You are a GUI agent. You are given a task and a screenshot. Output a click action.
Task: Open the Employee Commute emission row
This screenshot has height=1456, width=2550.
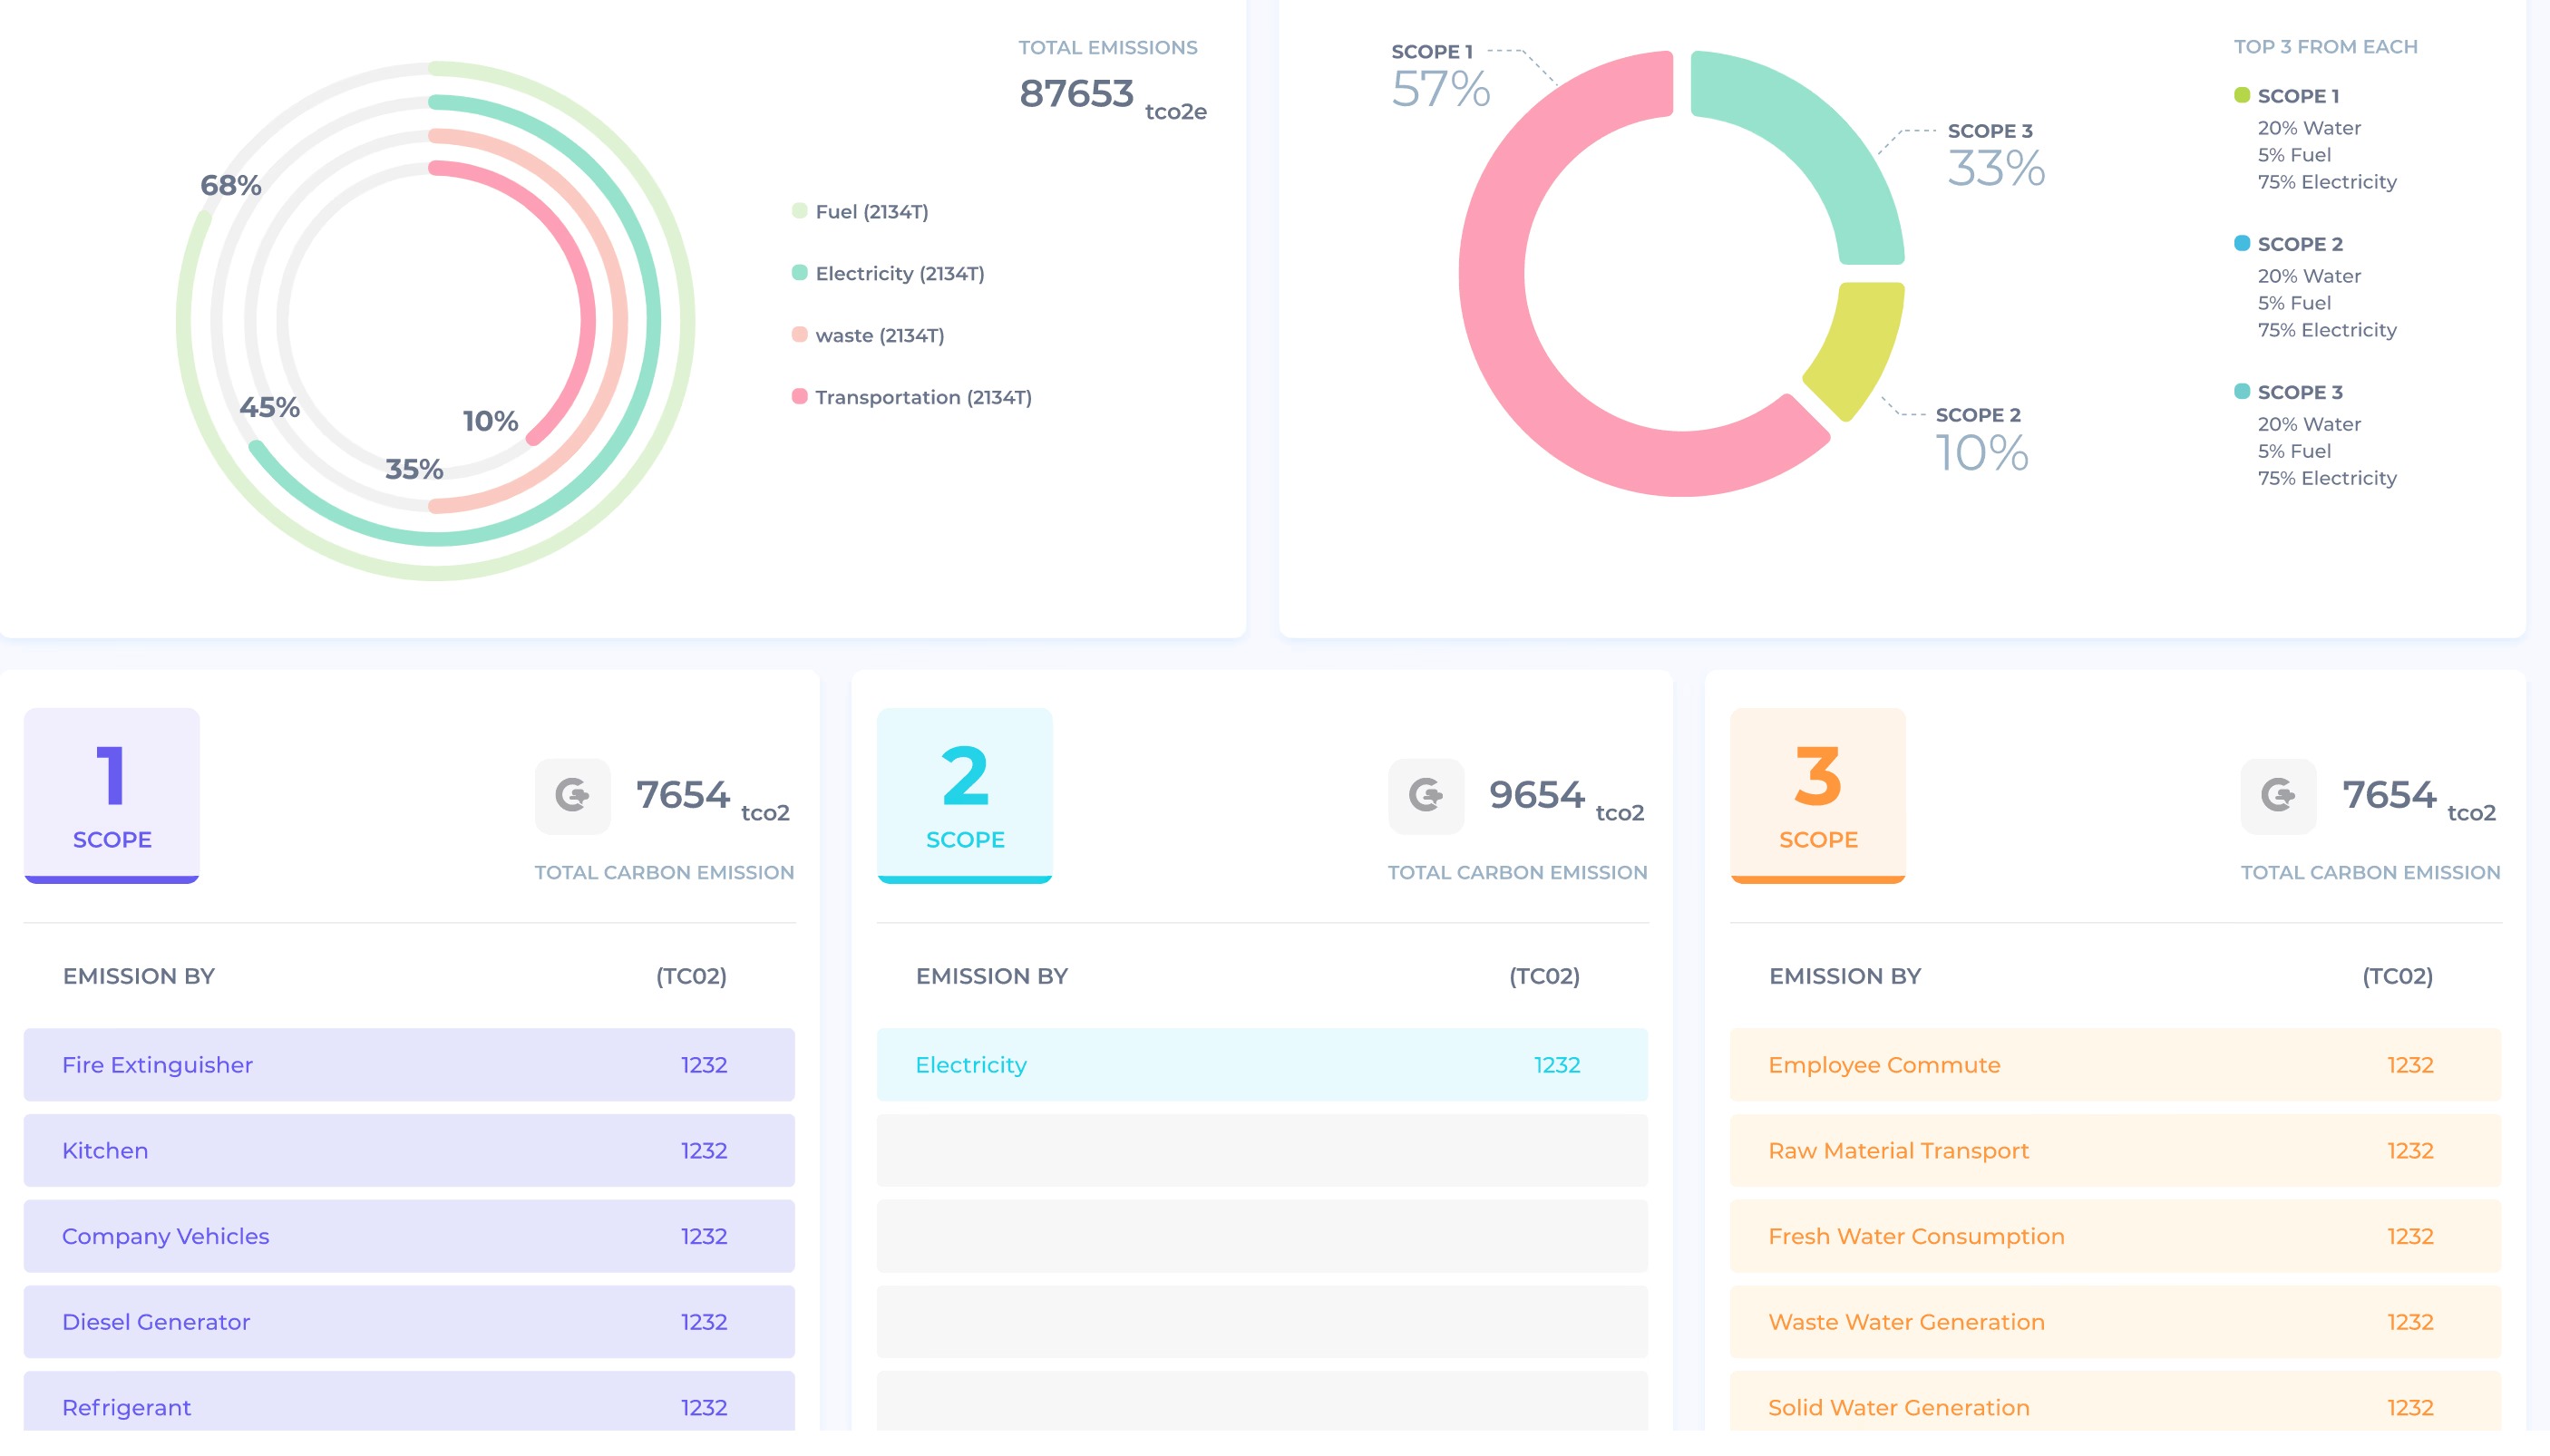point(2114,1065)
